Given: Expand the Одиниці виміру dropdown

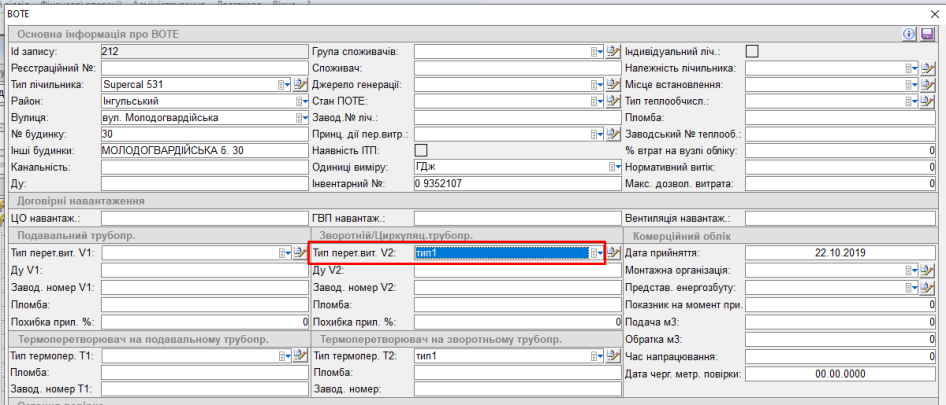Looking at the screenshot, I should pyautogui.click(x=614, y=167).
